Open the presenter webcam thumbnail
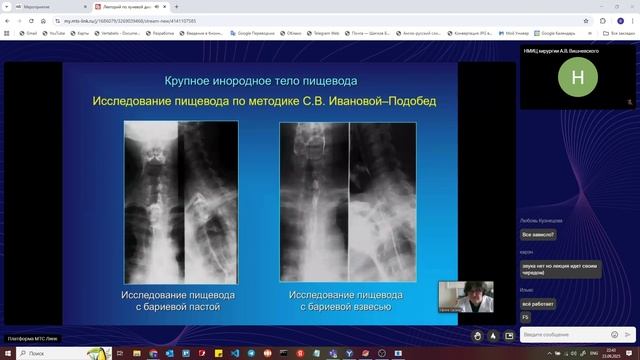 pos(466,297)
